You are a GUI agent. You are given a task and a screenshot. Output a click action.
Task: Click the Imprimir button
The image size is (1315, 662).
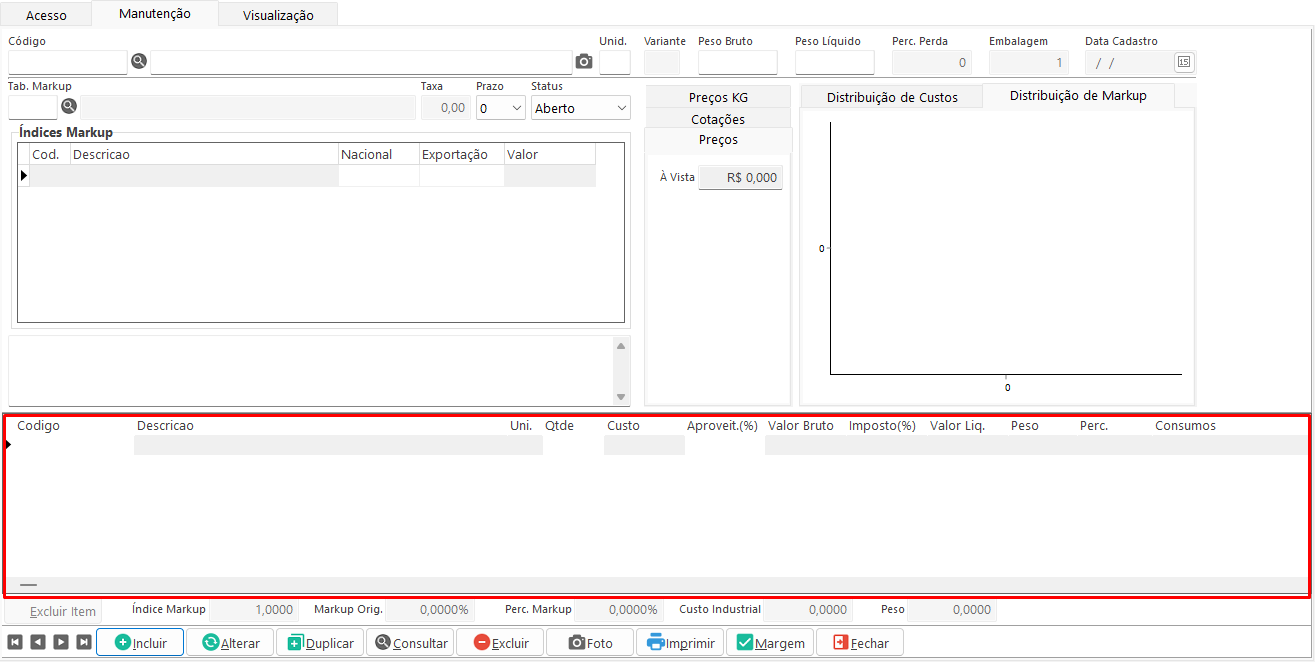680,642
